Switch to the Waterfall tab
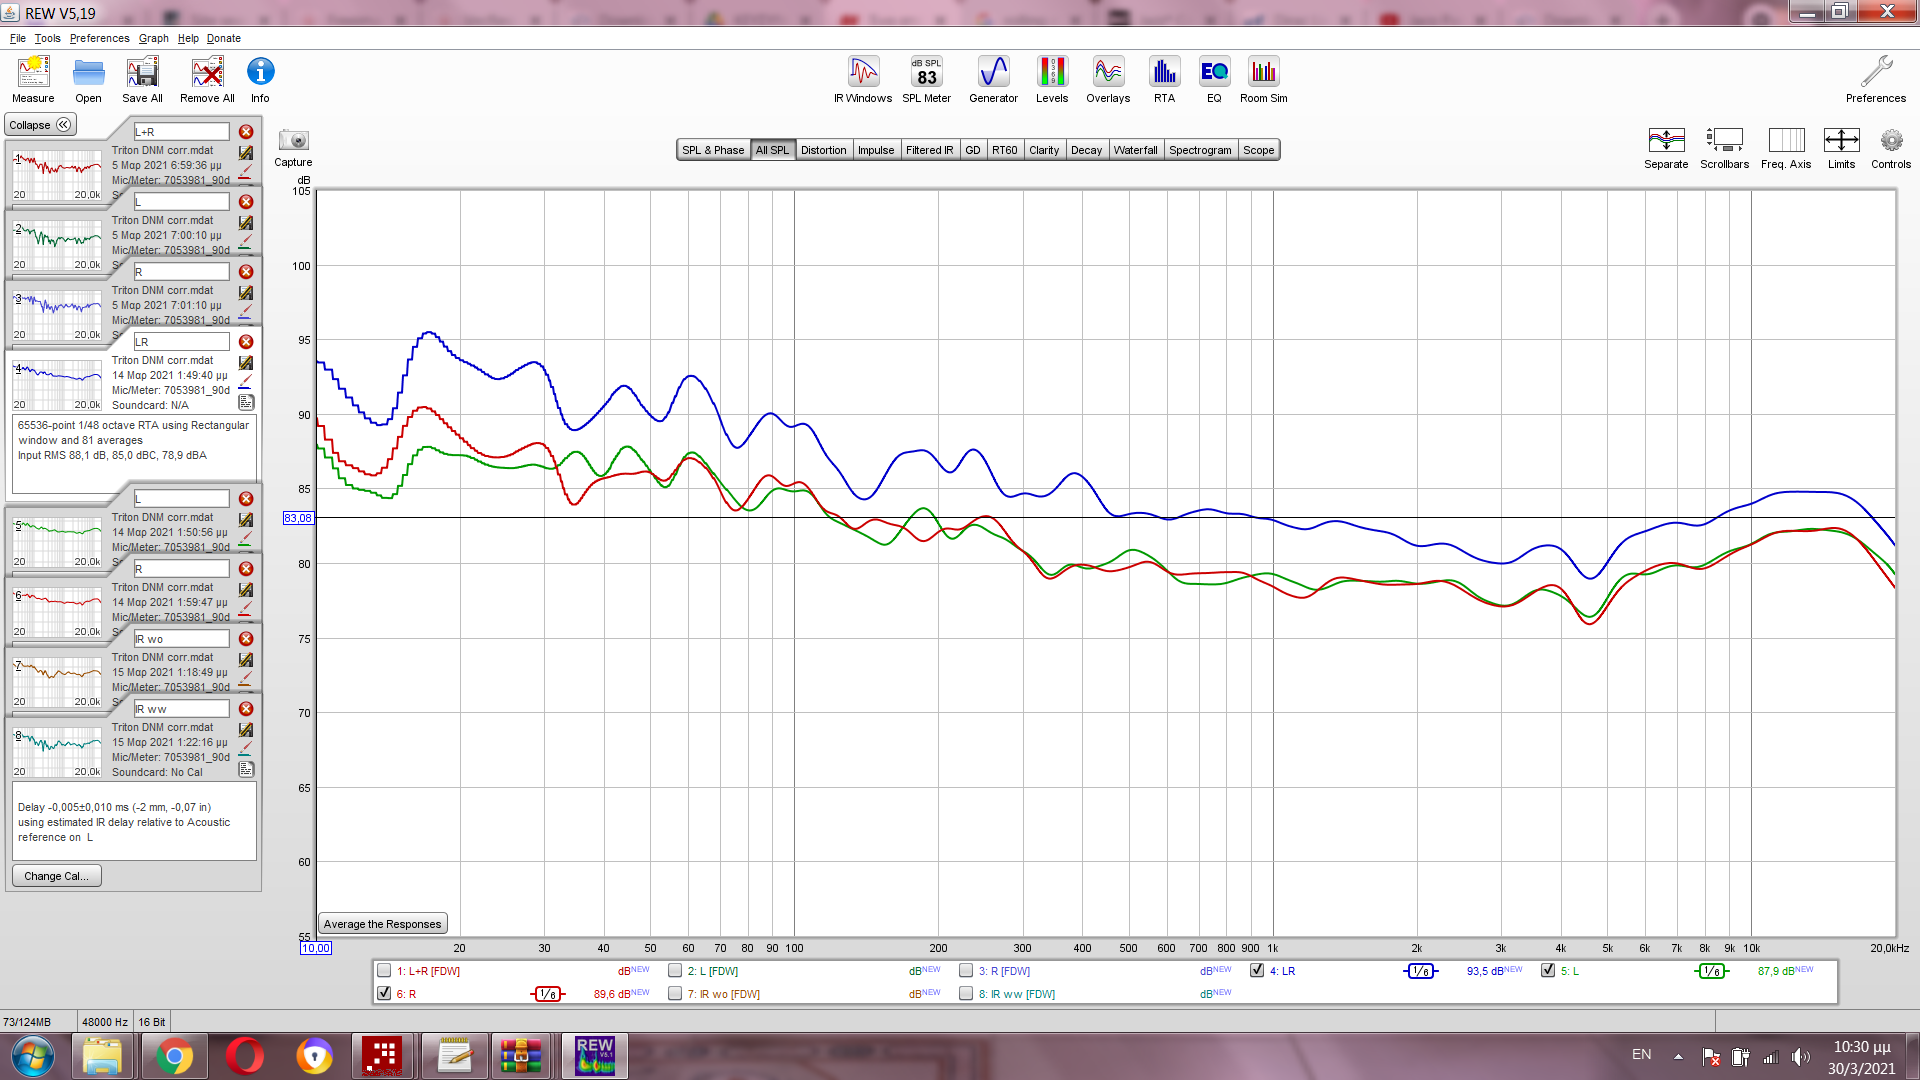 click(x=1135, y=150)
